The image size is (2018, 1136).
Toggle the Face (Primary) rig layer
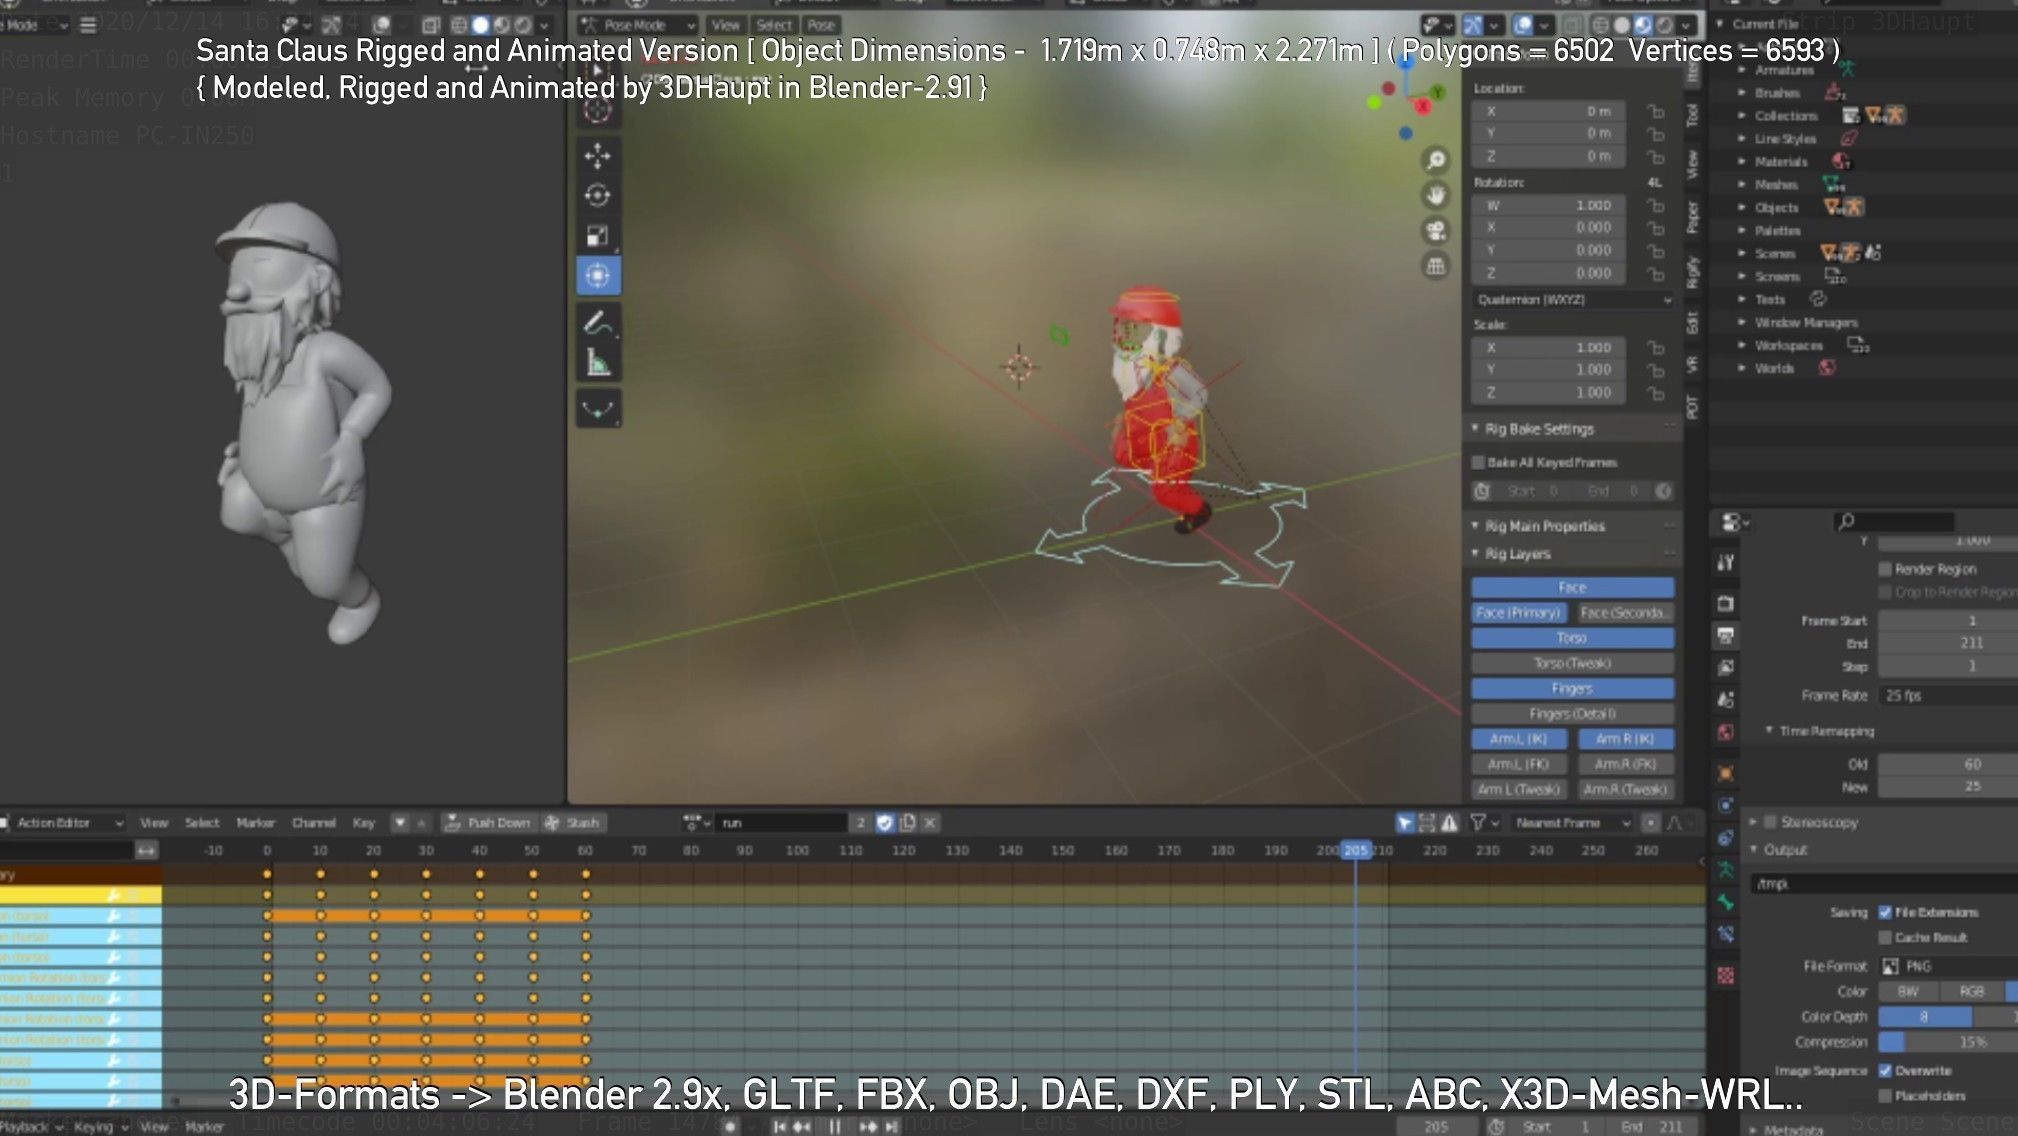coord(1518,613)
